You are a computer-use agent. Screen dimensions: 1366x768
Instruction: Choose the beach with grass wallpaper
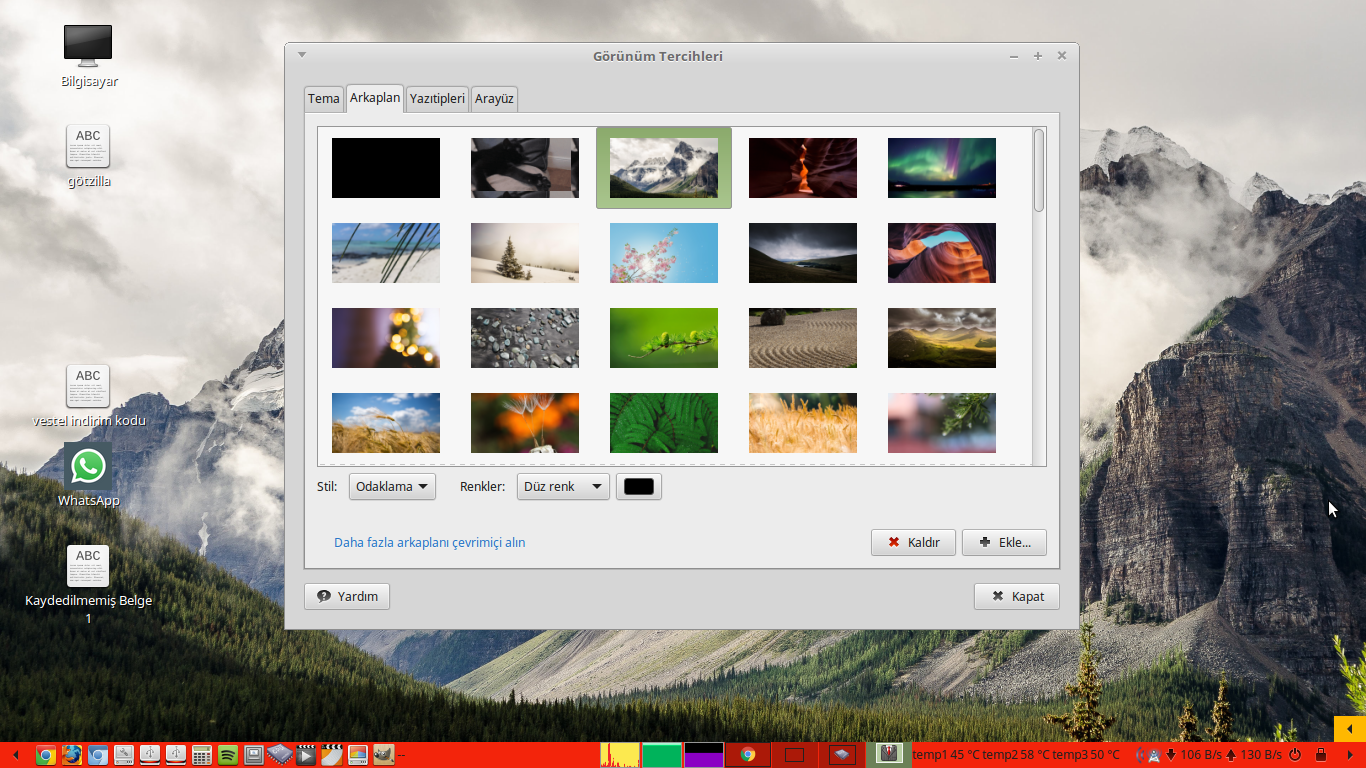click(386, 253)
